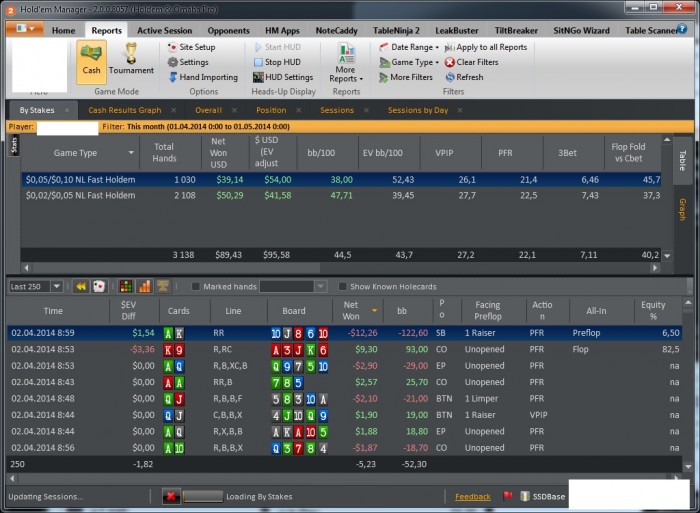Apply filter to all reports
Screen dimensions: 700x513
tap(486, 47)
